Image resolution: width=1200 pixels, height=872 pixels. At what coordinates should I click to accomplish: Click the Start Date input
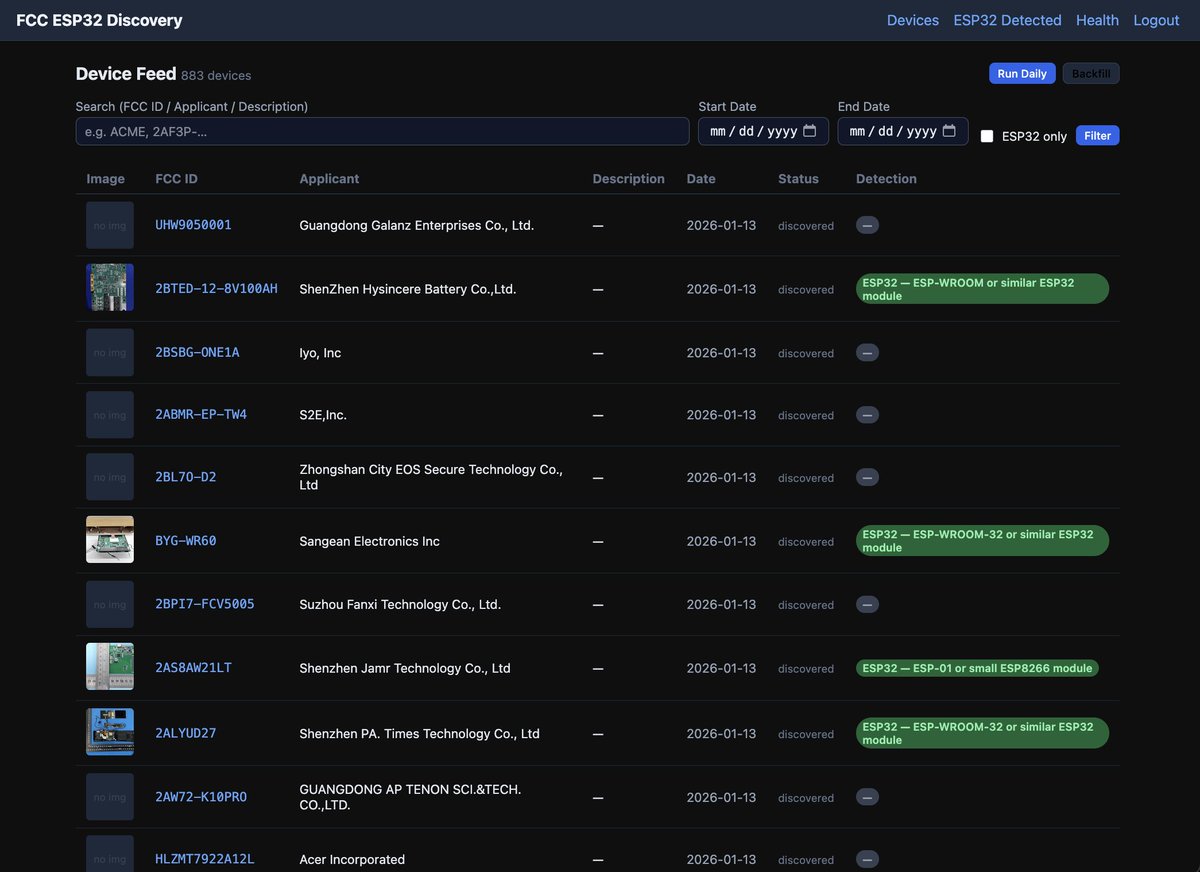(x=763, y=131)
